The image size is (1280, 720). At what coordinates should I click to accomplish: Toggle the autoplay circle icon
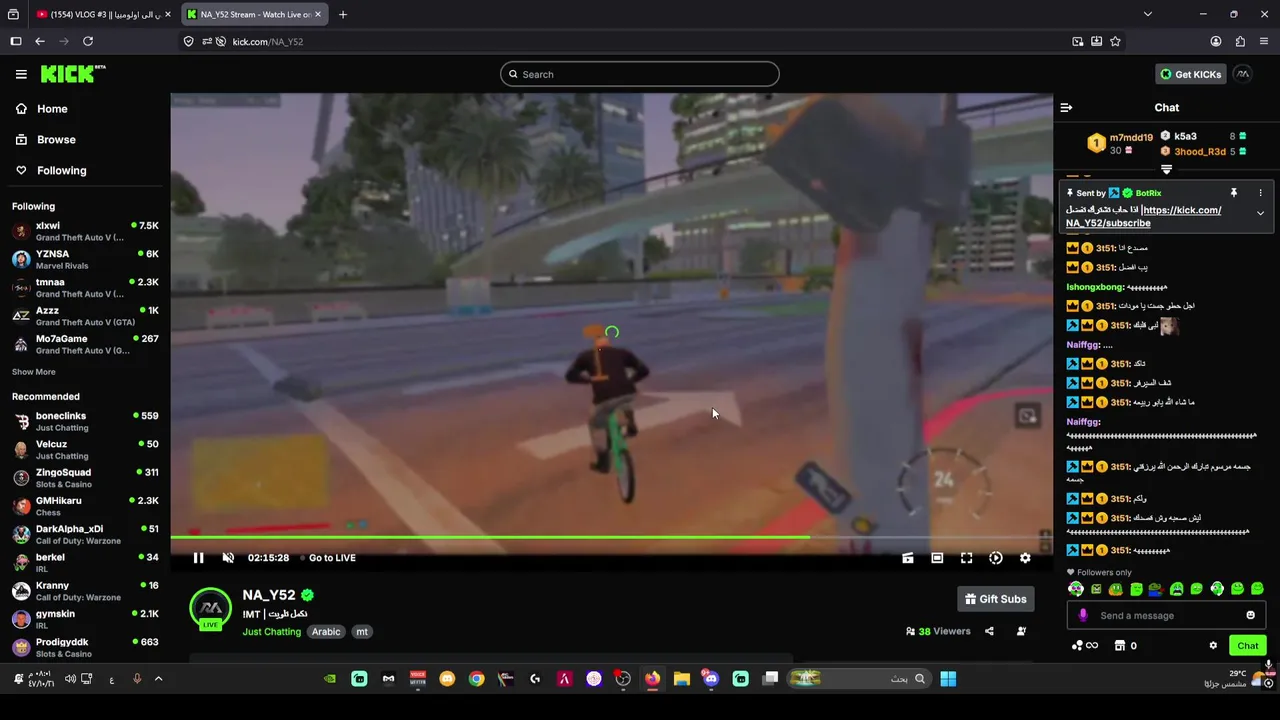click(x=996, y=558)
